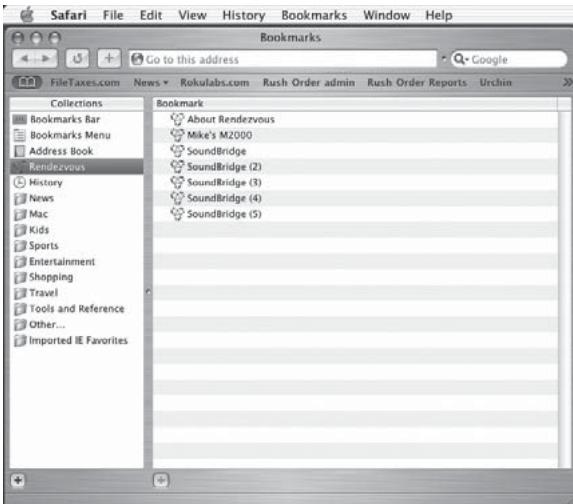The height and width of the screenshot is (504, 573).
Task: Click the Entertainment folder icon
Action: point(20,261)
